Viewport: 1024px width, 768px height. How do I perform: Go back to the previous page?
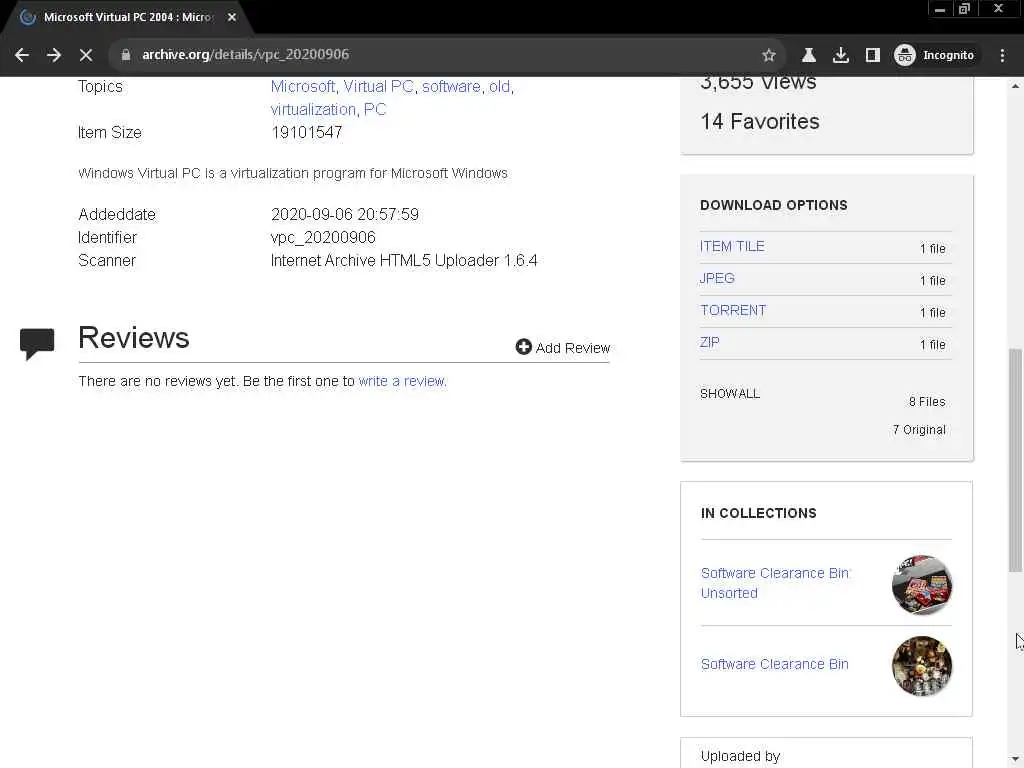point(22,55)
